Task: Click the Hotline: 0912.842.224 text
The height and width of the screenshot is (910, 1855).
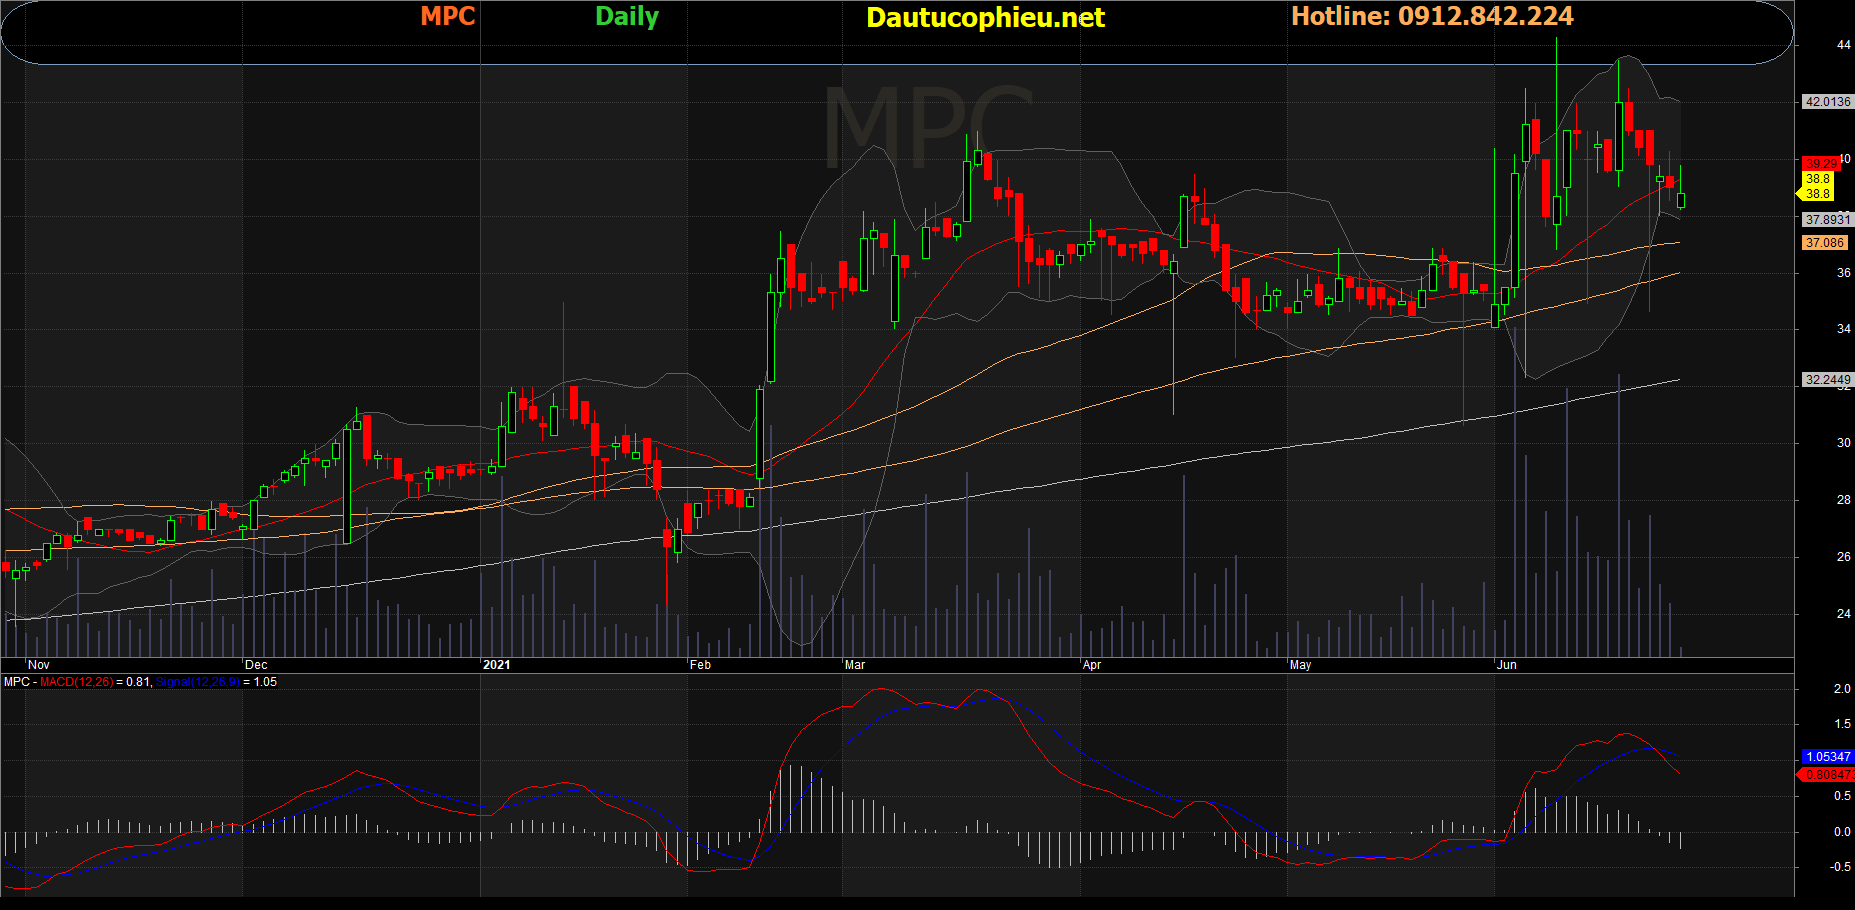Action: 1432,16
